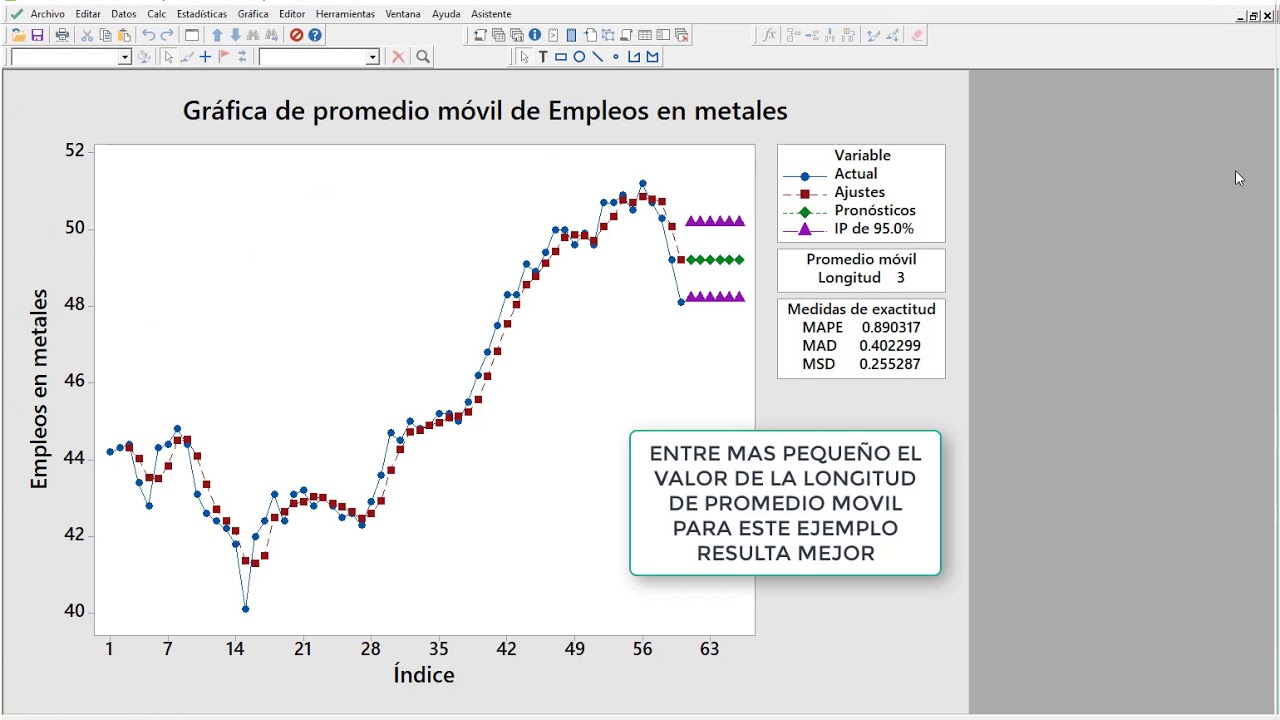Image resolution: width=1280 pixels, height=720 pixels.
Task: Open the Gráfica menu
Action: point(253,14)
